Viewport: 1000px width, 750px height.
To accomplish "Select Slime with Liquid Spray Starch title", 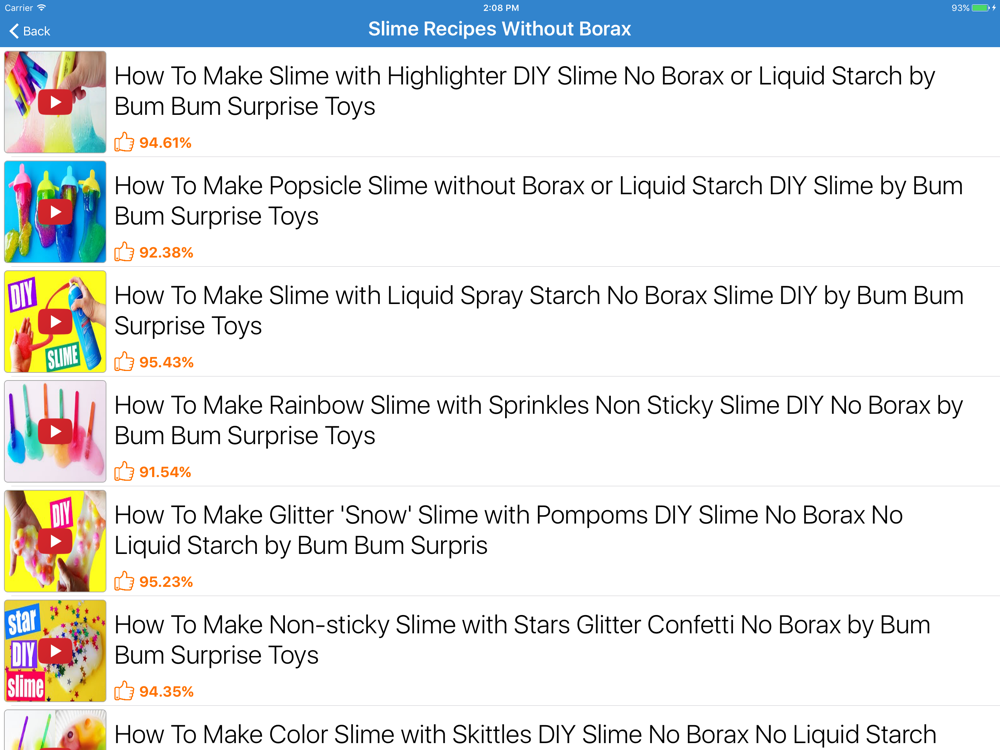I will point(539,311).
